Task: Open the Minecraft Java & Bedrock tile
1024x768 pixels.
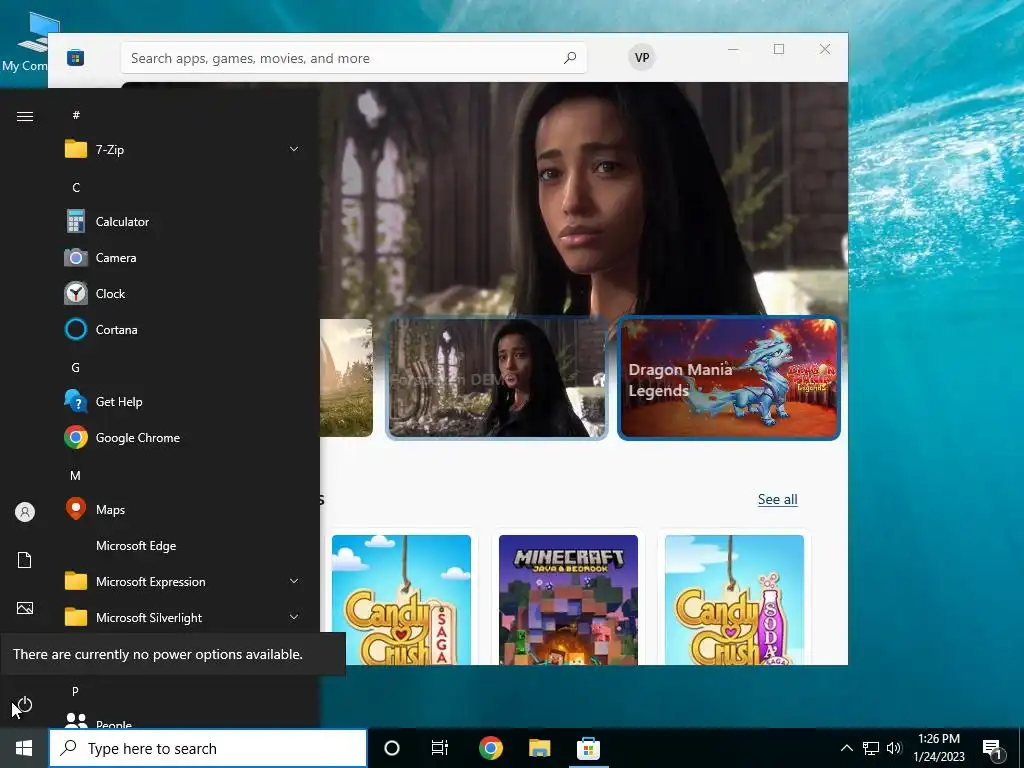Action: (568, 600)
